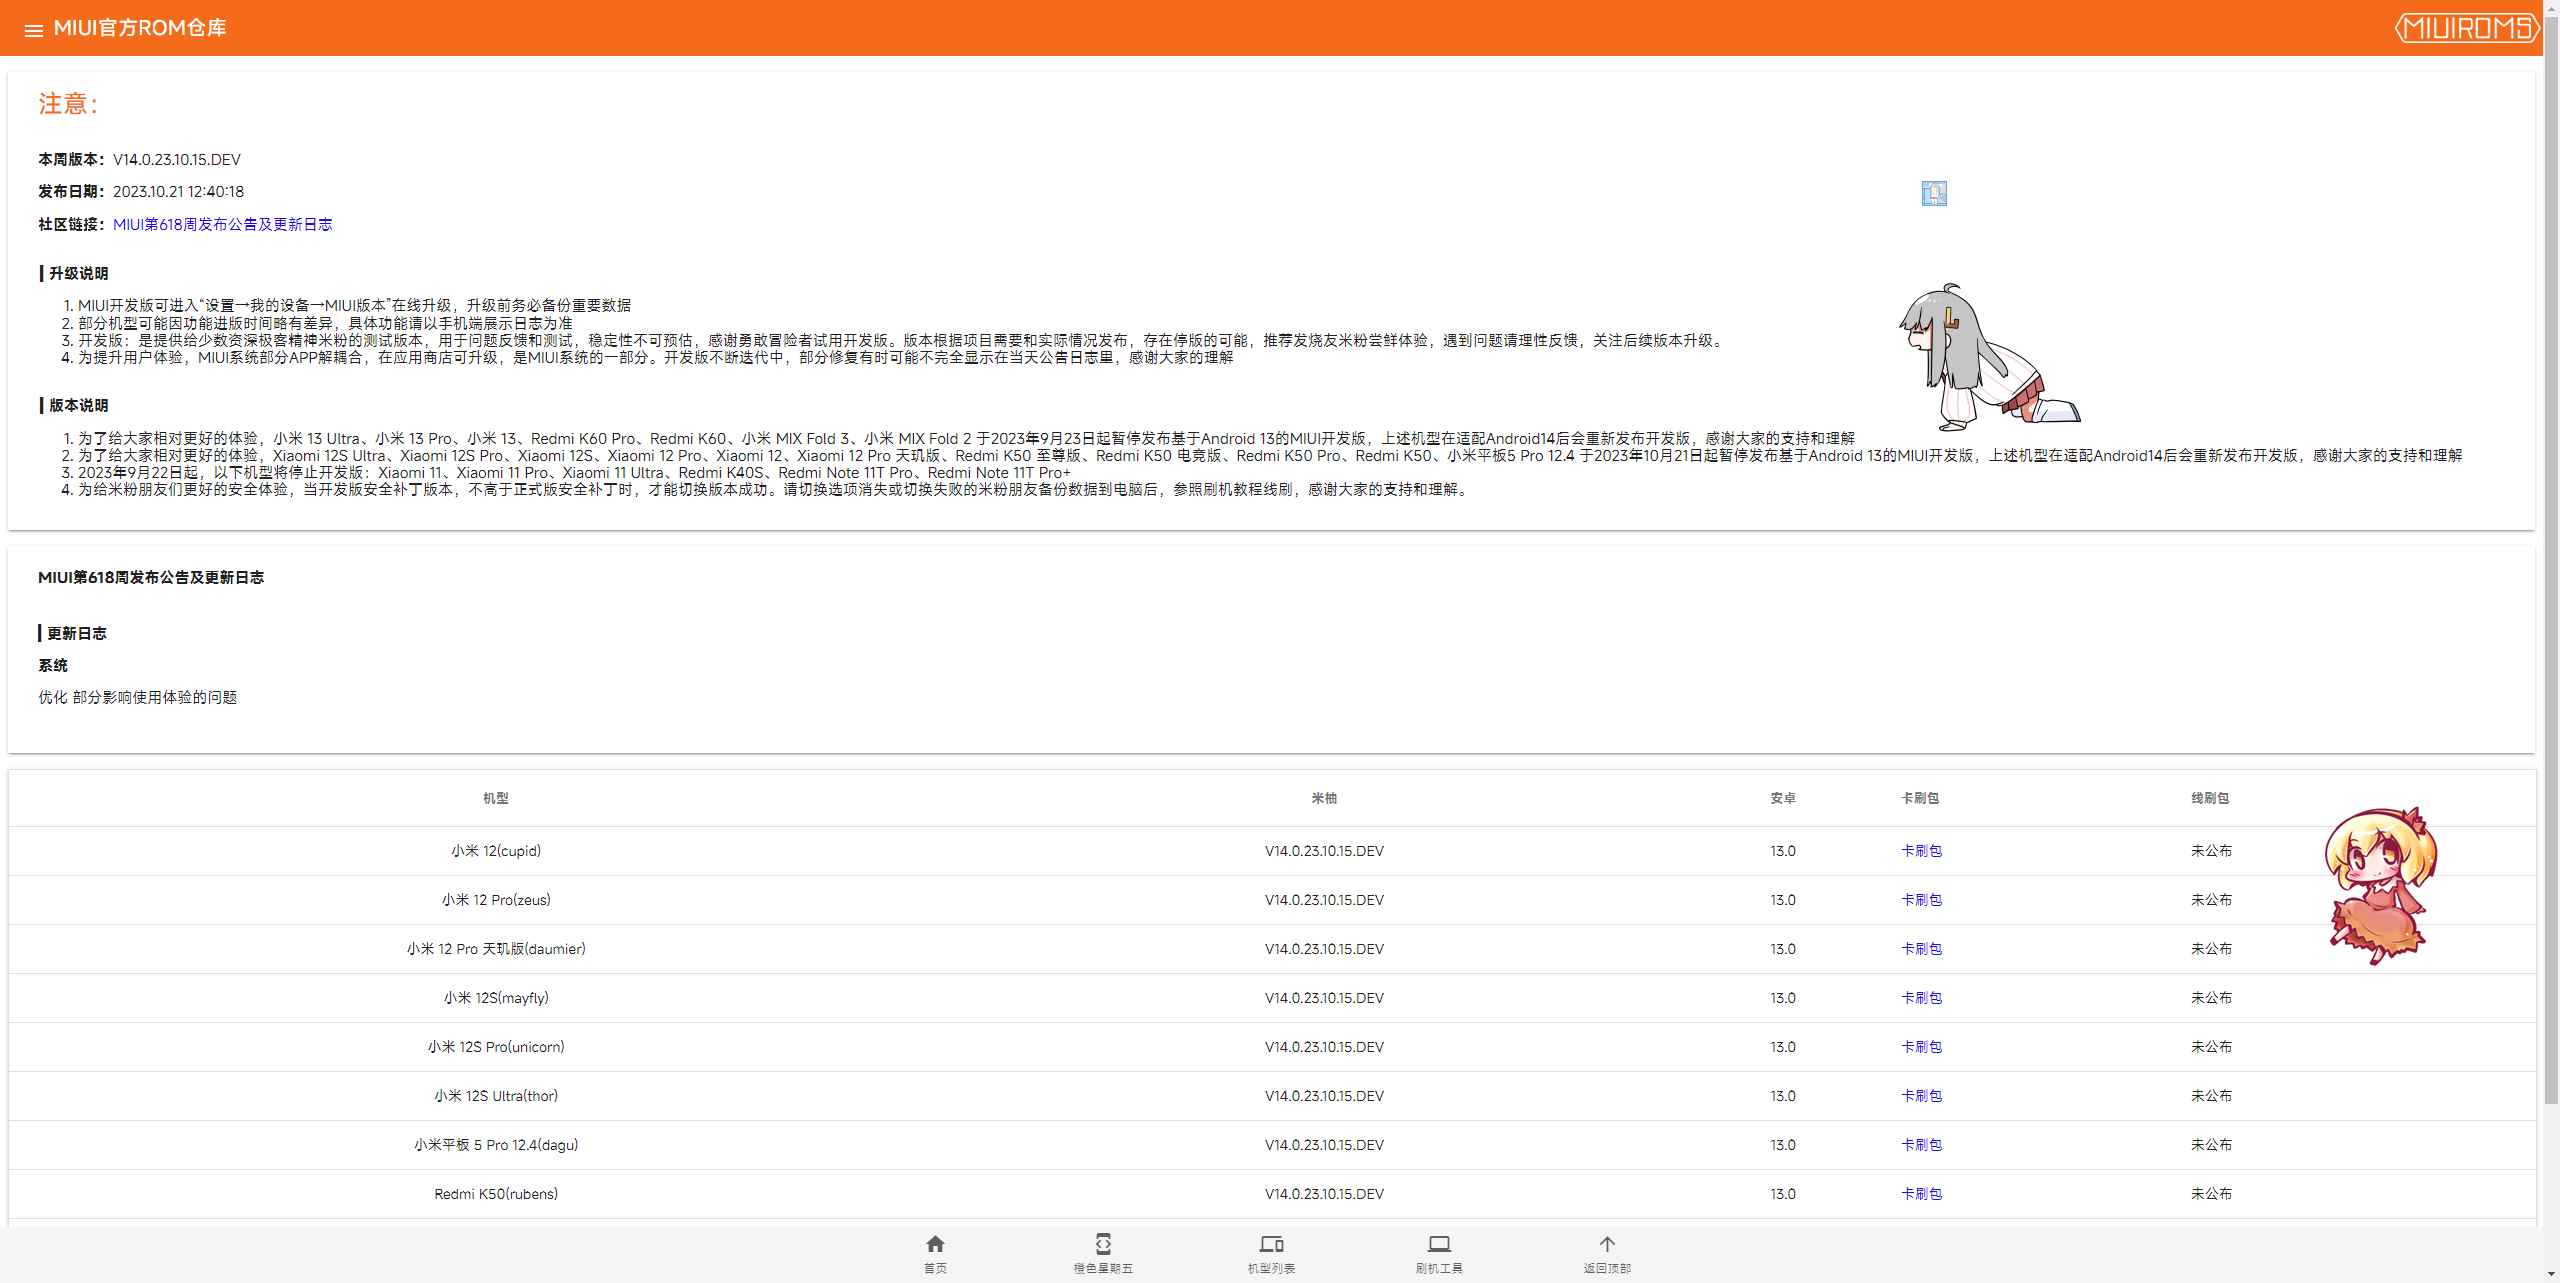Click the 未公布 cell in 小米 12(cupid) row
This screenshot has width=2560, height=1283.
[x=2211, y=851]
